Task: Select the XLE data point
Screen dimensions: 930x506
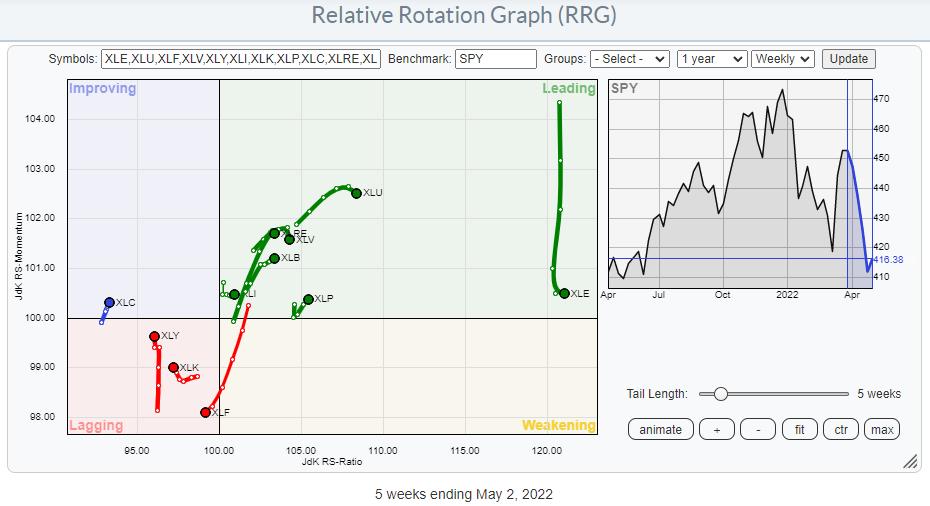Action: pyautogui.click(x=564, y=293)
